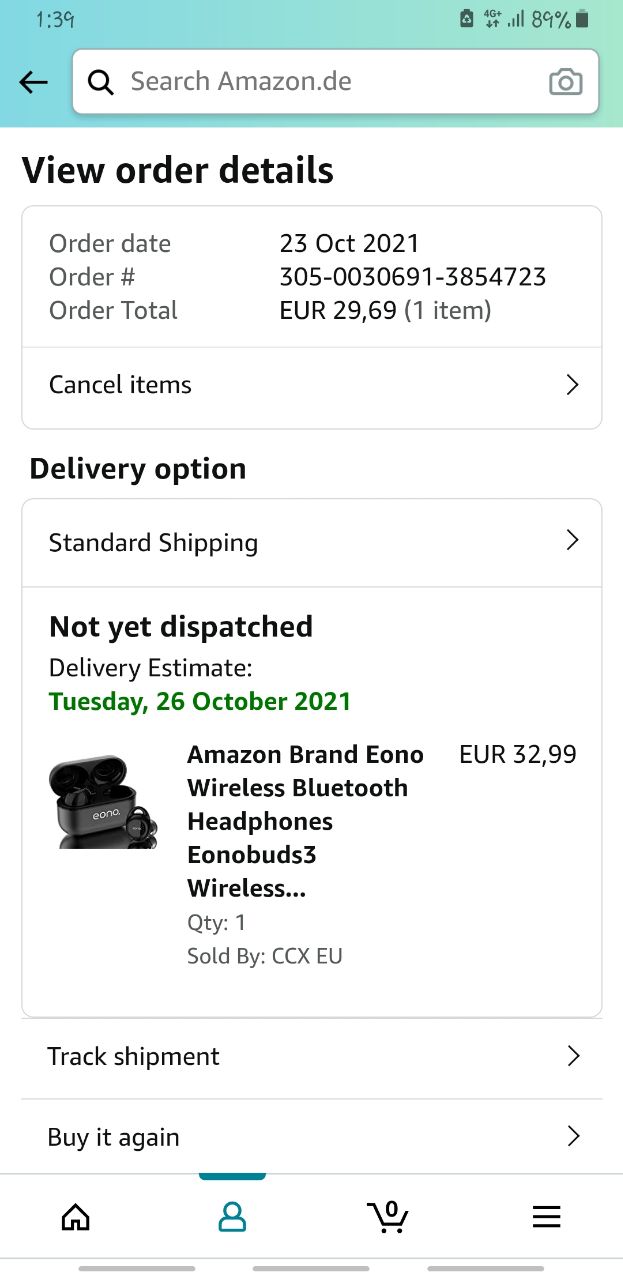Expand the Cancel items chevron
623x1280 pixels.
(572, 385)
